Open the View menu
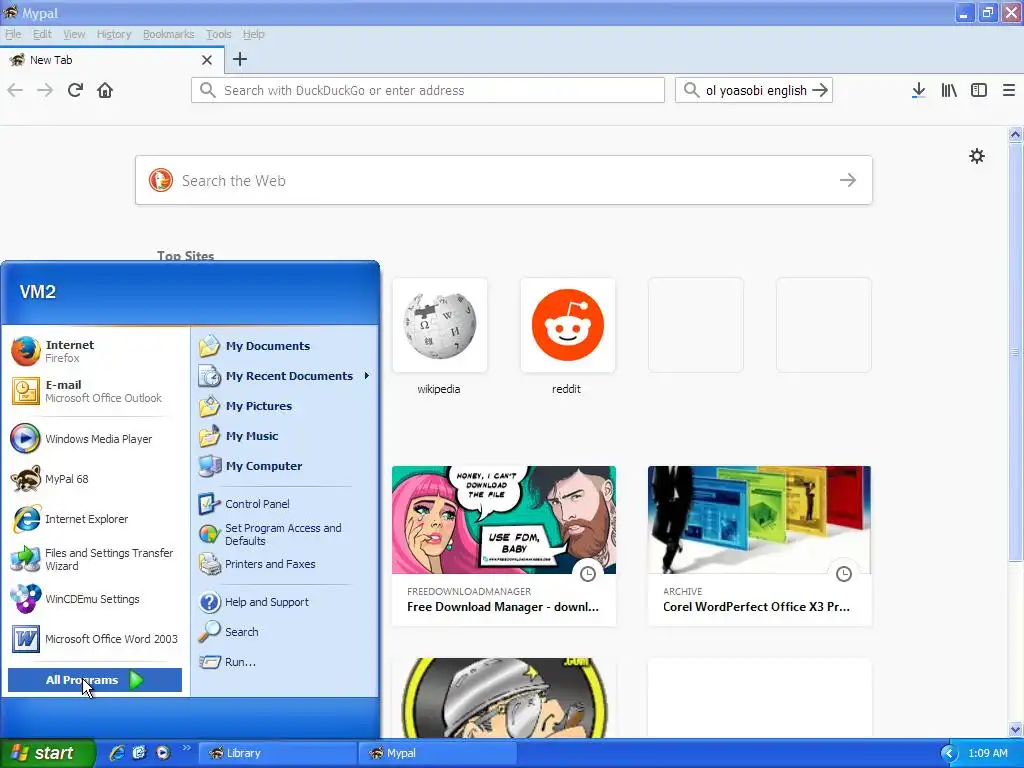 click(74, 34)
